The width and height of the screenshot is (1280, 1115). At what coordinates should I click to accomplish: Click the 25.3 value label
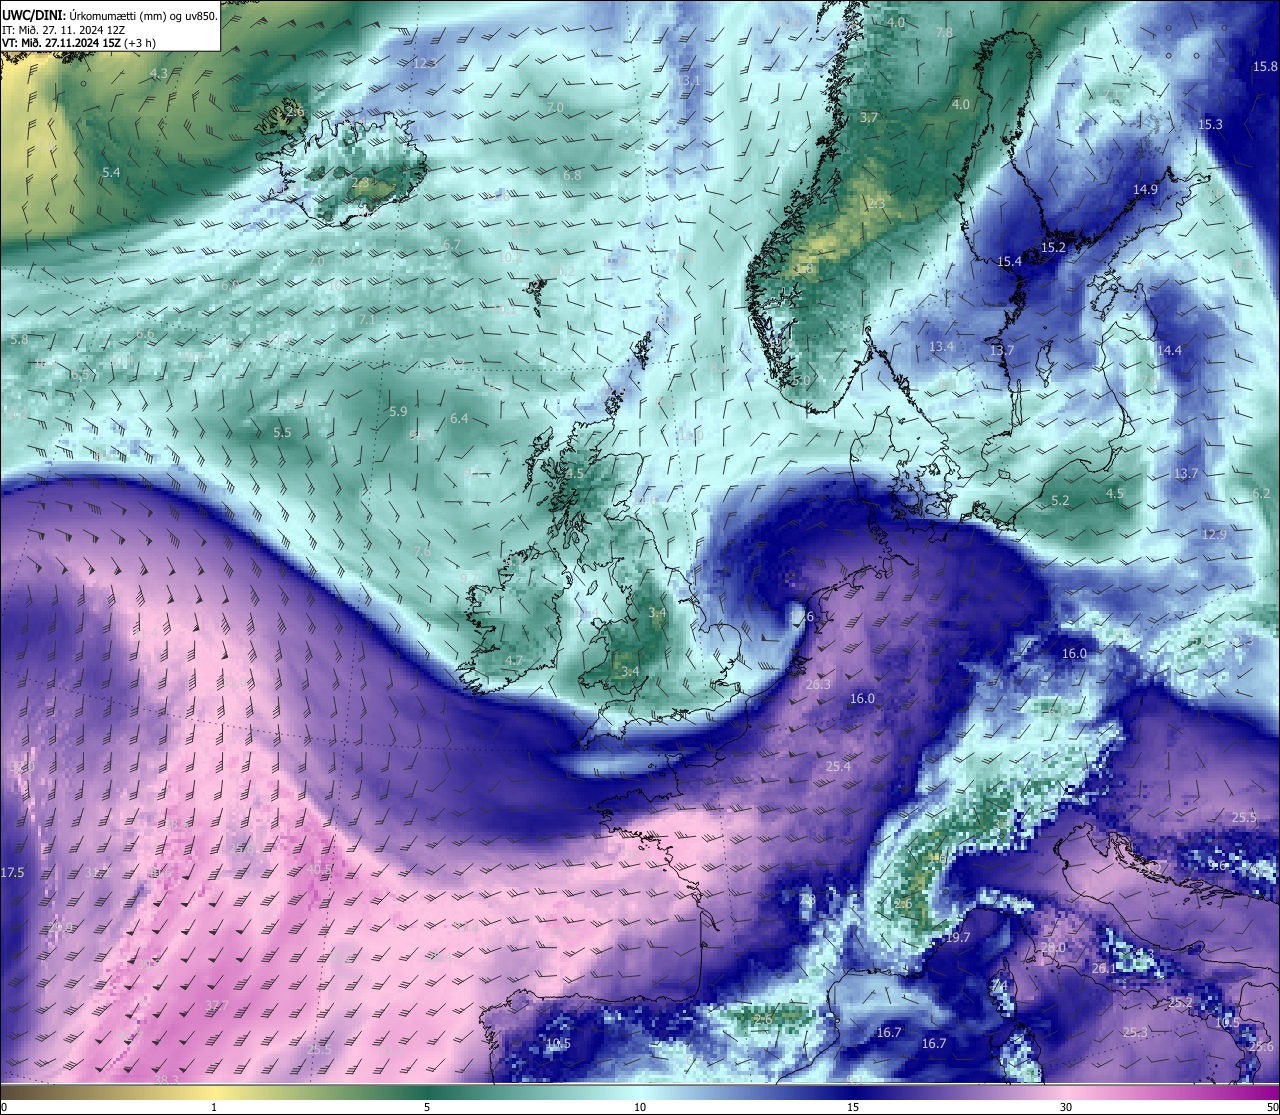pyautogui.click(x=1134, y=1033)
